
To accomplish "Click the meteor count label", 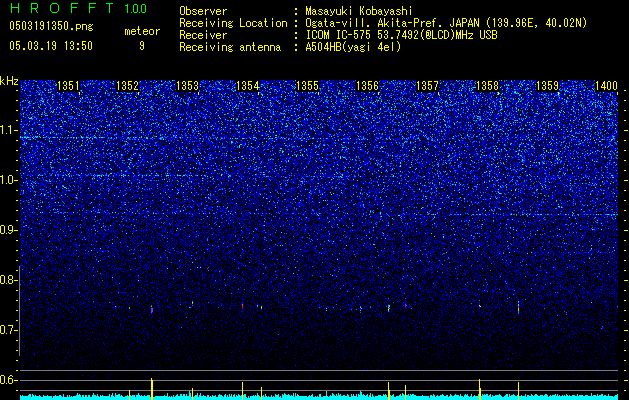I will pyautogui.click(x=142, y=31).
